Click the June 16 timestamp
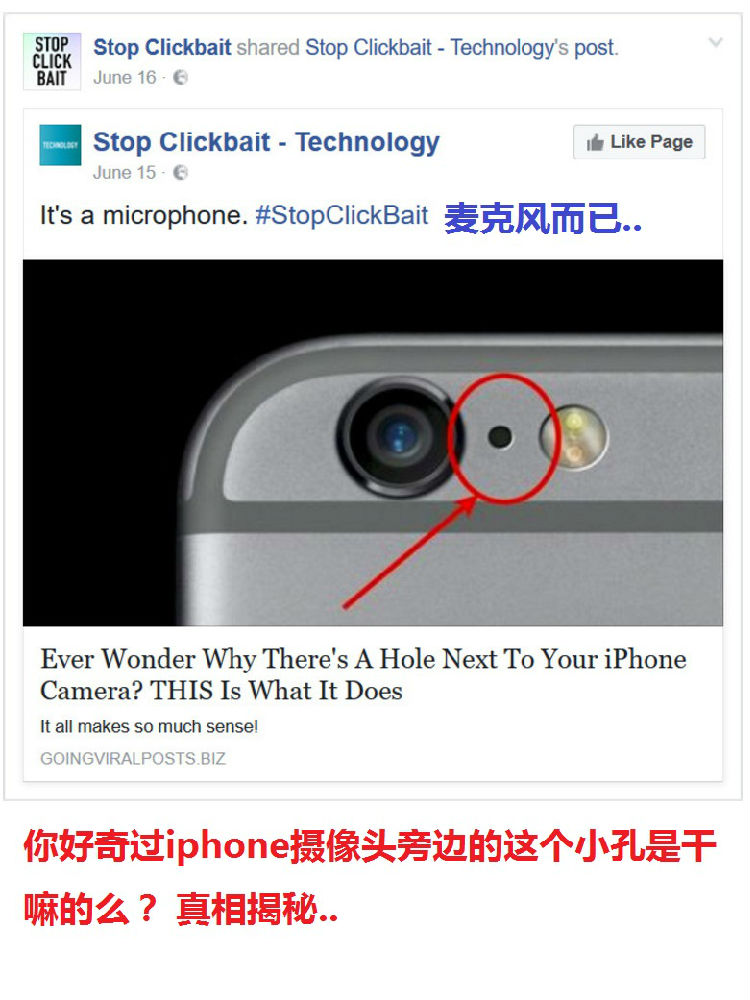This screenshot has width=750, height=1000. (124, 78)
